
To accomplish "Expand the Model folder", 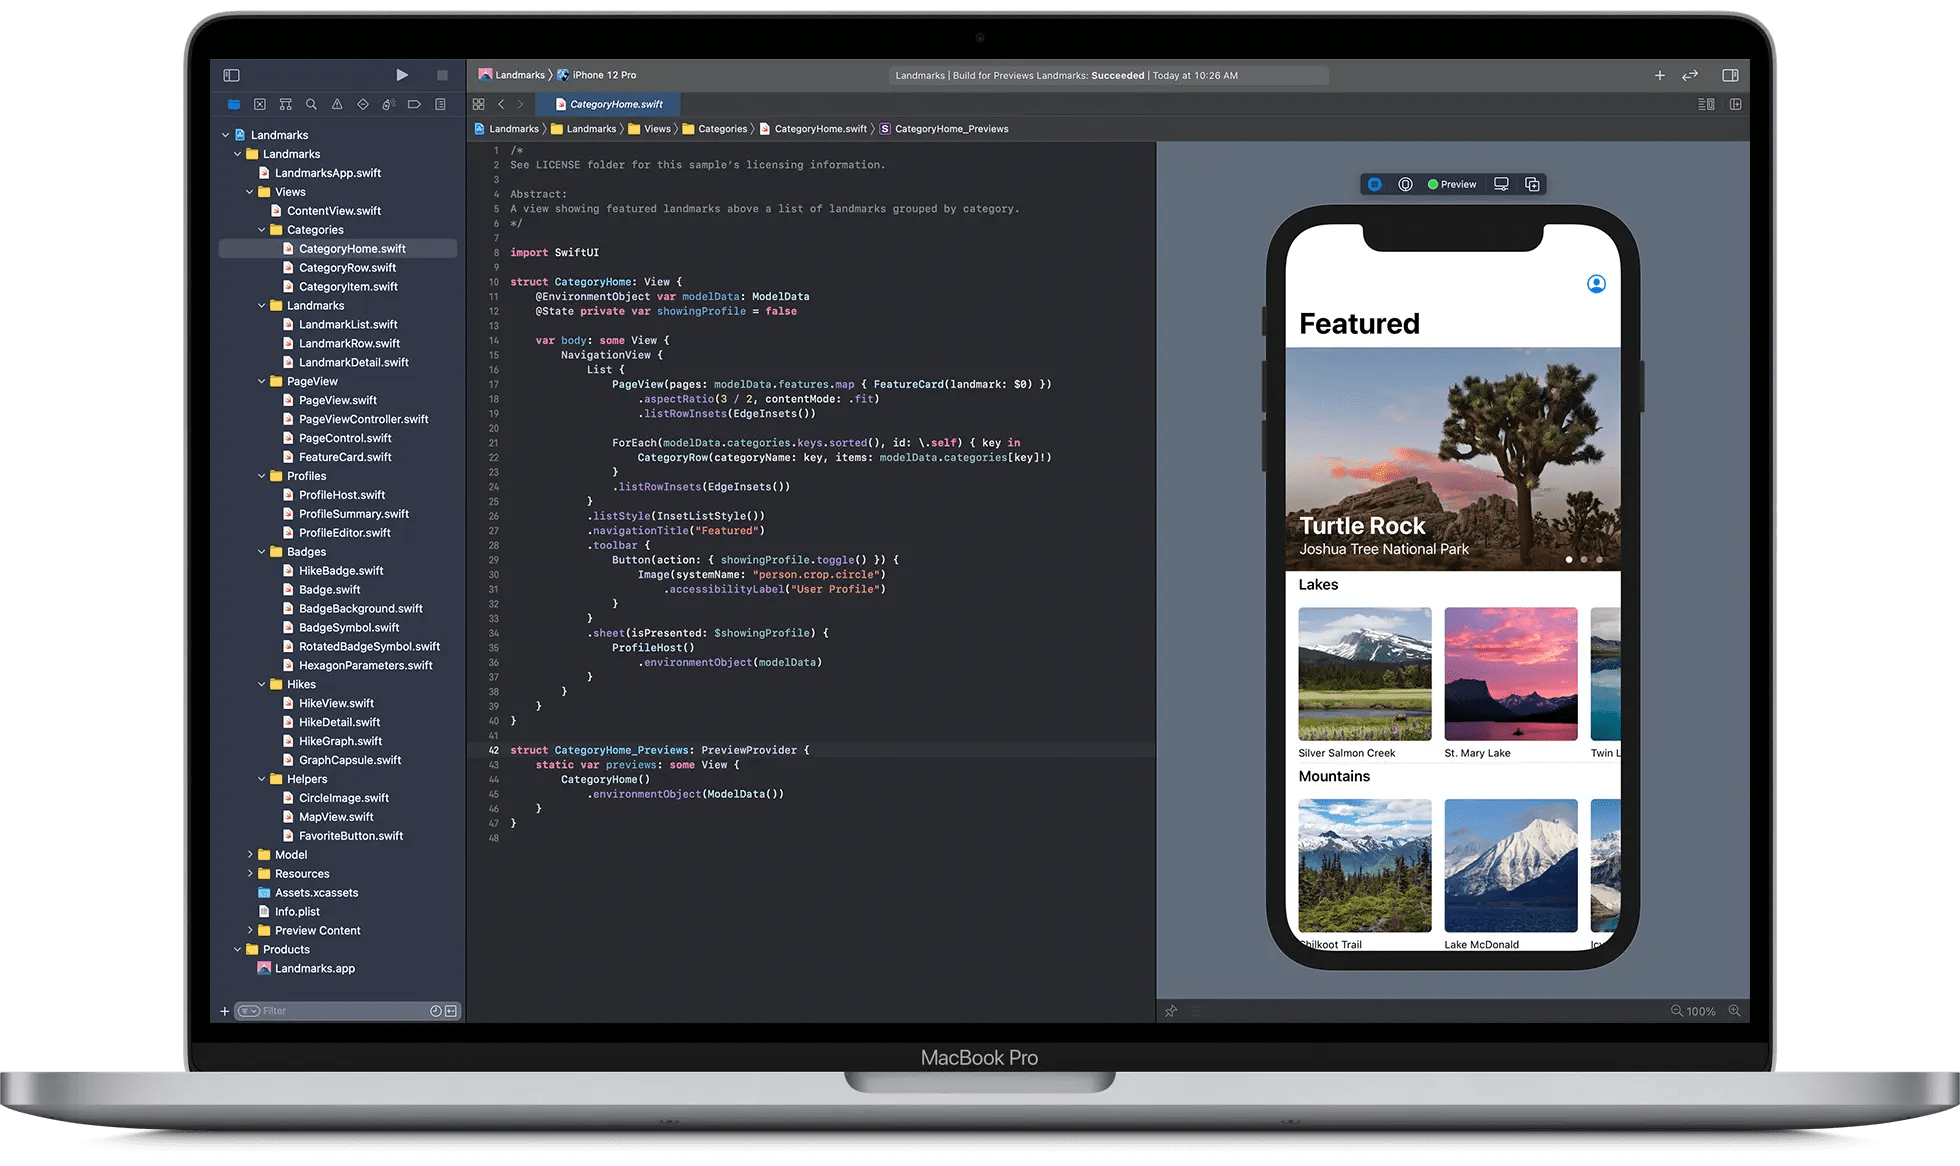I will click(x=250, y=854).
